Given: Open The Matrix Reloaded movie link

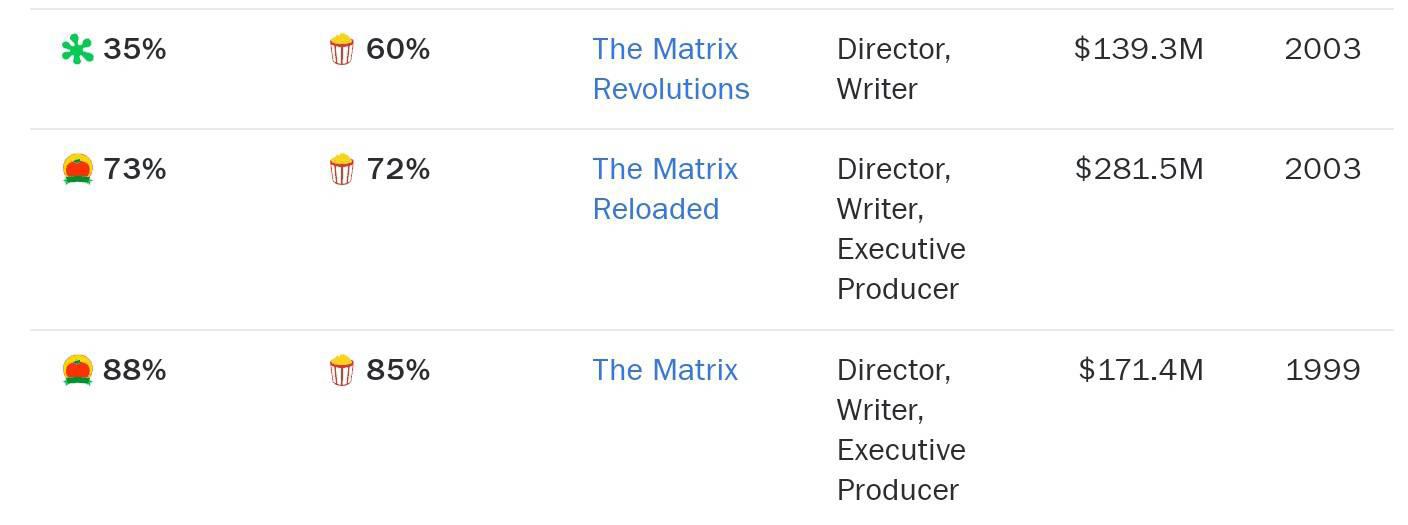Looking at the screenshot, I should point(666,189).
